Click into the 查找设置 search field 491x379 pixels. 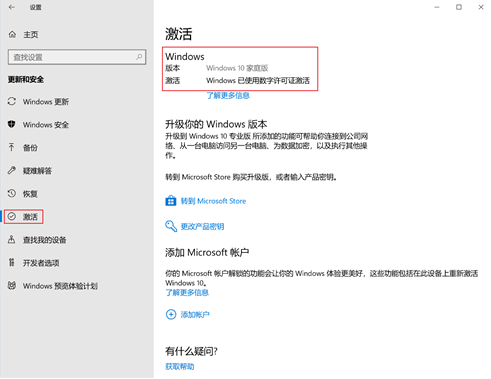coord(77,57)
